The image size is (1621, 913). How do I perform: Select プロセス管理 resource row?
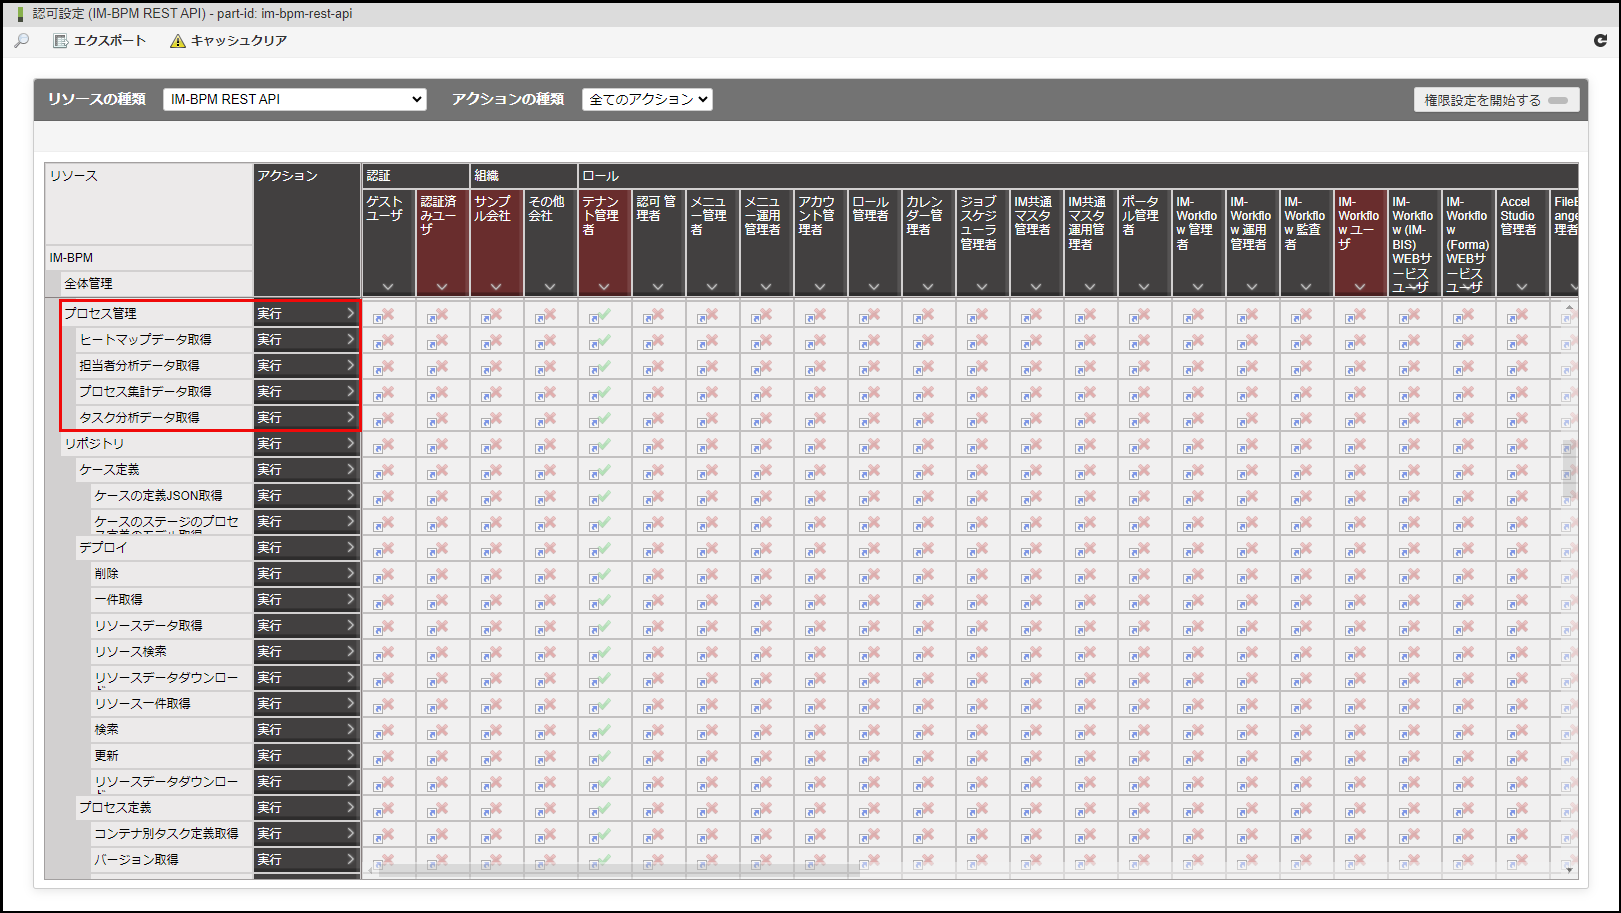point(156,313)
